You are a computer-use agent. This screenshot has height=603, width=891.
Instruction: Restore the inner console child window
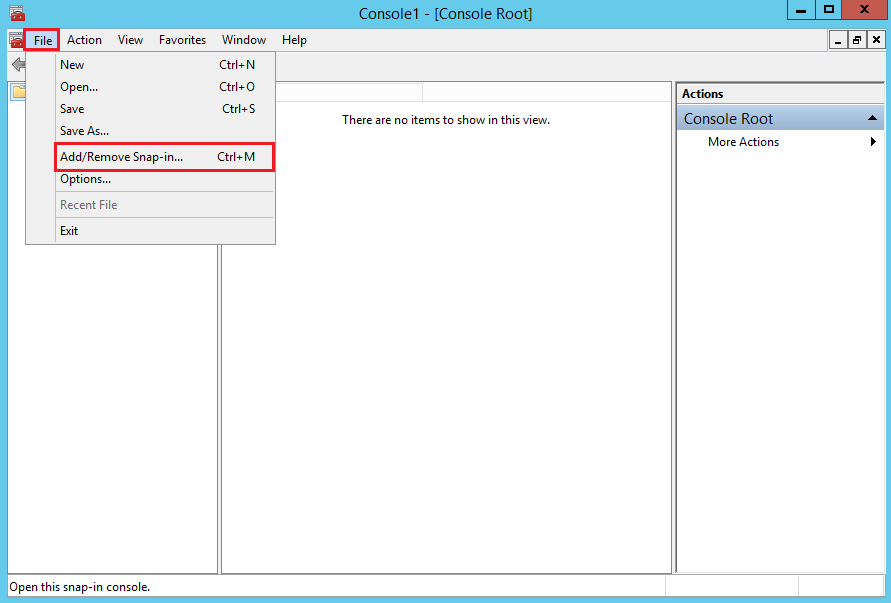coord(857,40)
